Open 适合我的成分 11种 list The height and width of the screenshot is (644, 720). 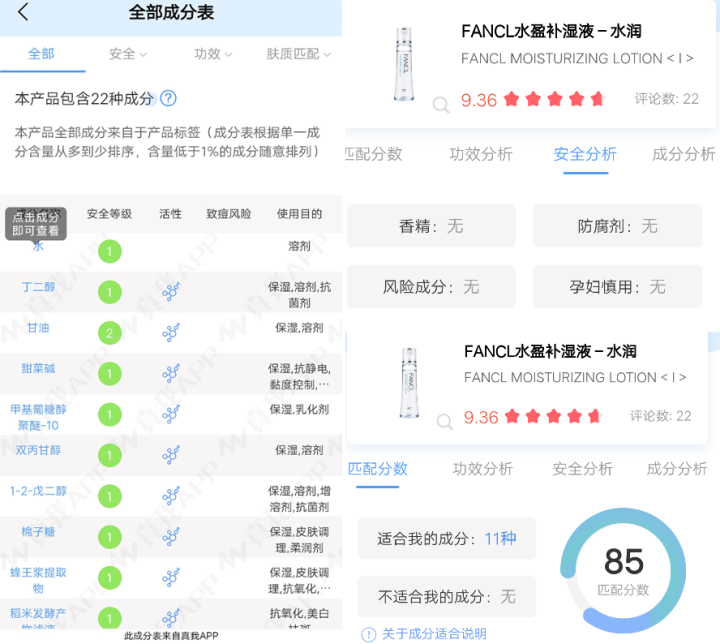(447, 539)
